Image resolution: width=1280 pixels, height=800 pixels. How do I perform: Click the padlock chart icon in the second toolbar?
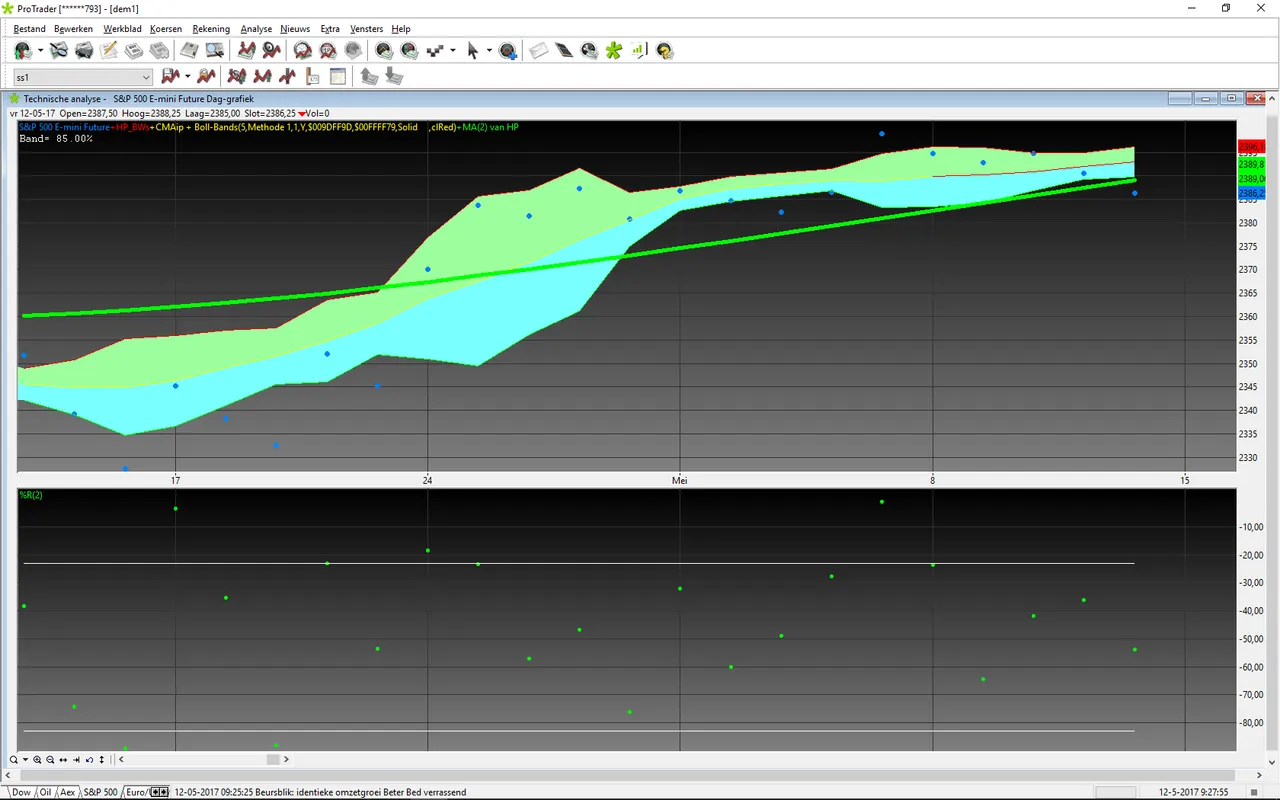tap(205, 76)
